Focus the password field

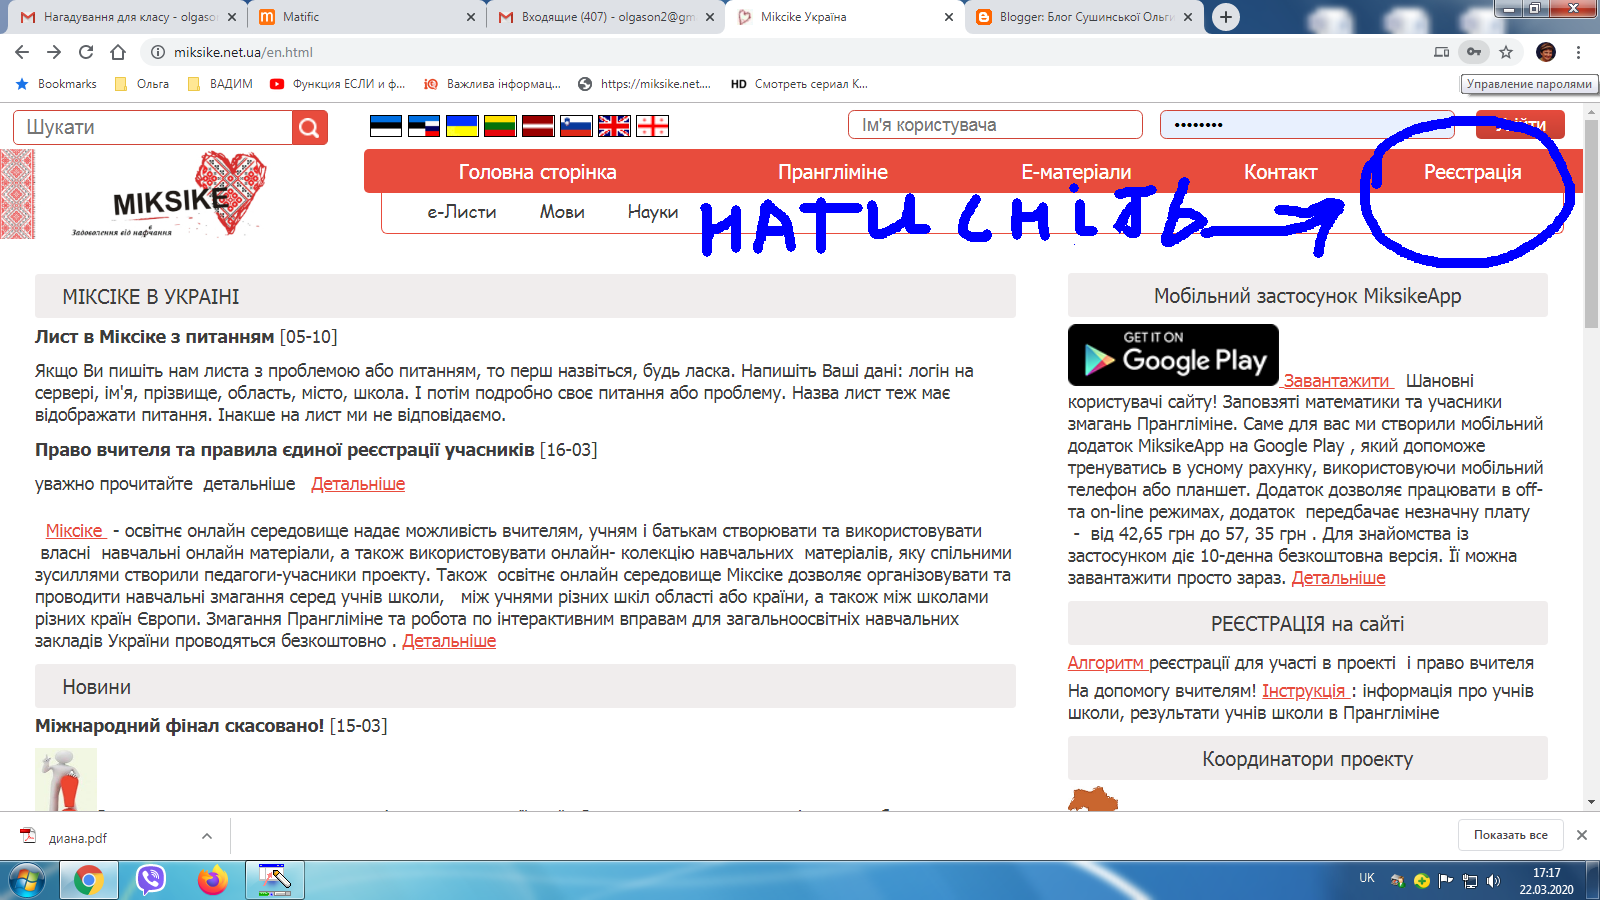1307,125
